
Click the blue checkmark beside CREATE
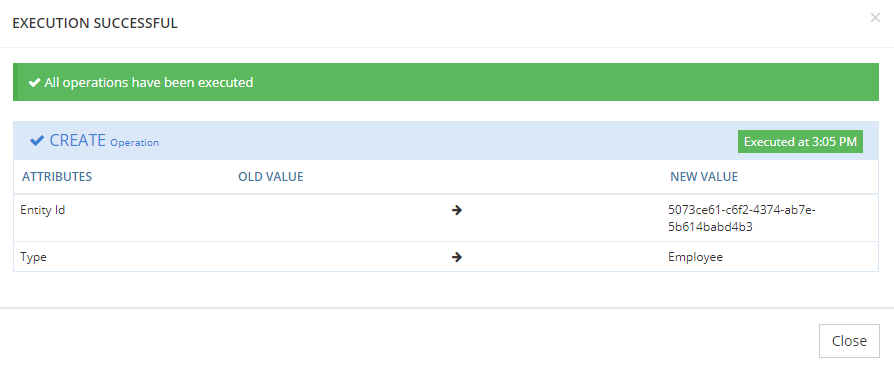[x=37, y=140]
